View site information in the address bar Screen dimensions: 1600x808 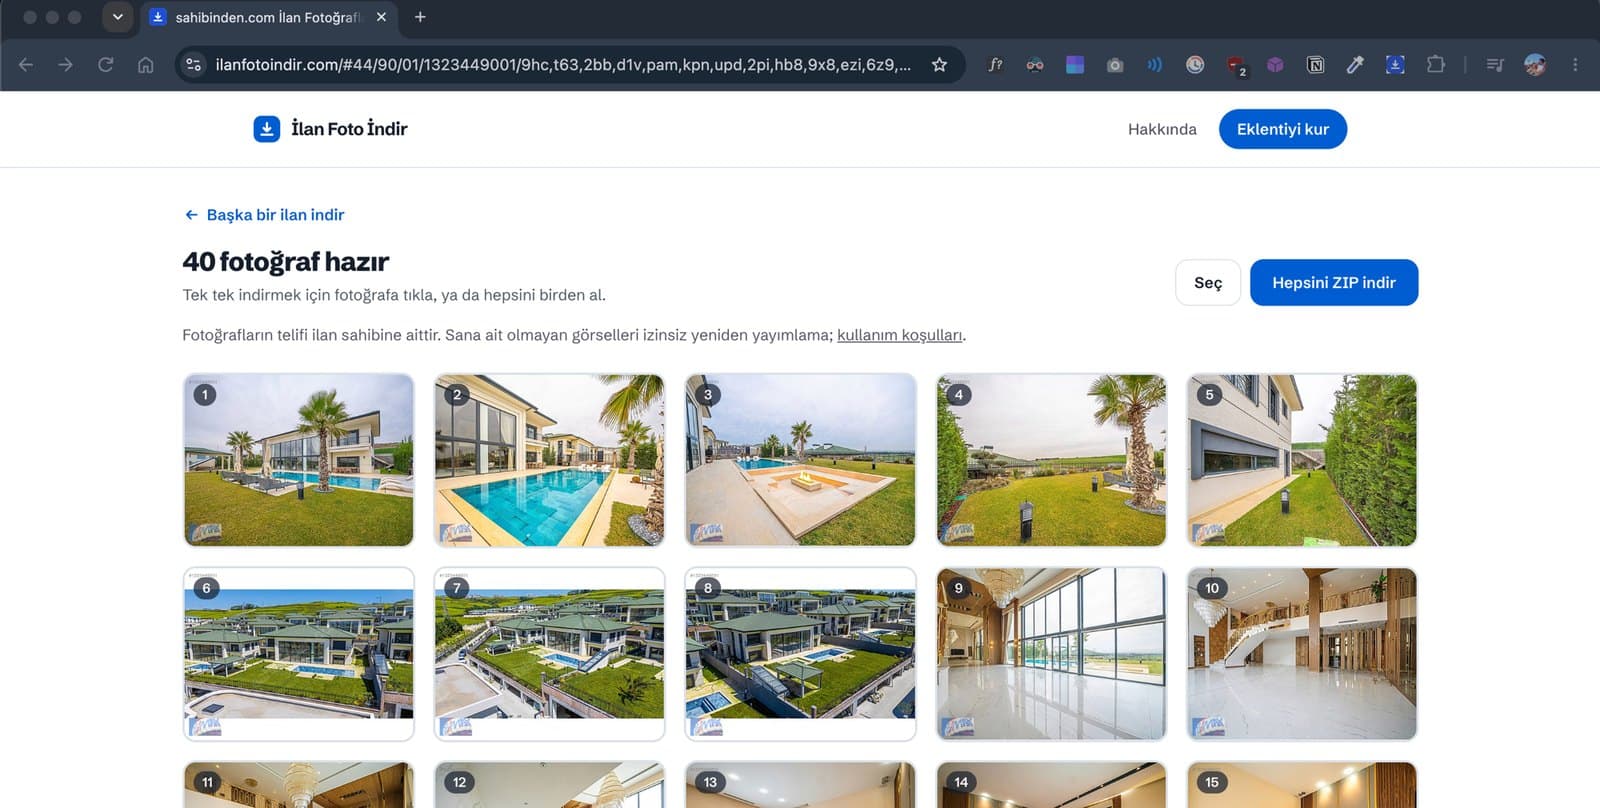194,65
